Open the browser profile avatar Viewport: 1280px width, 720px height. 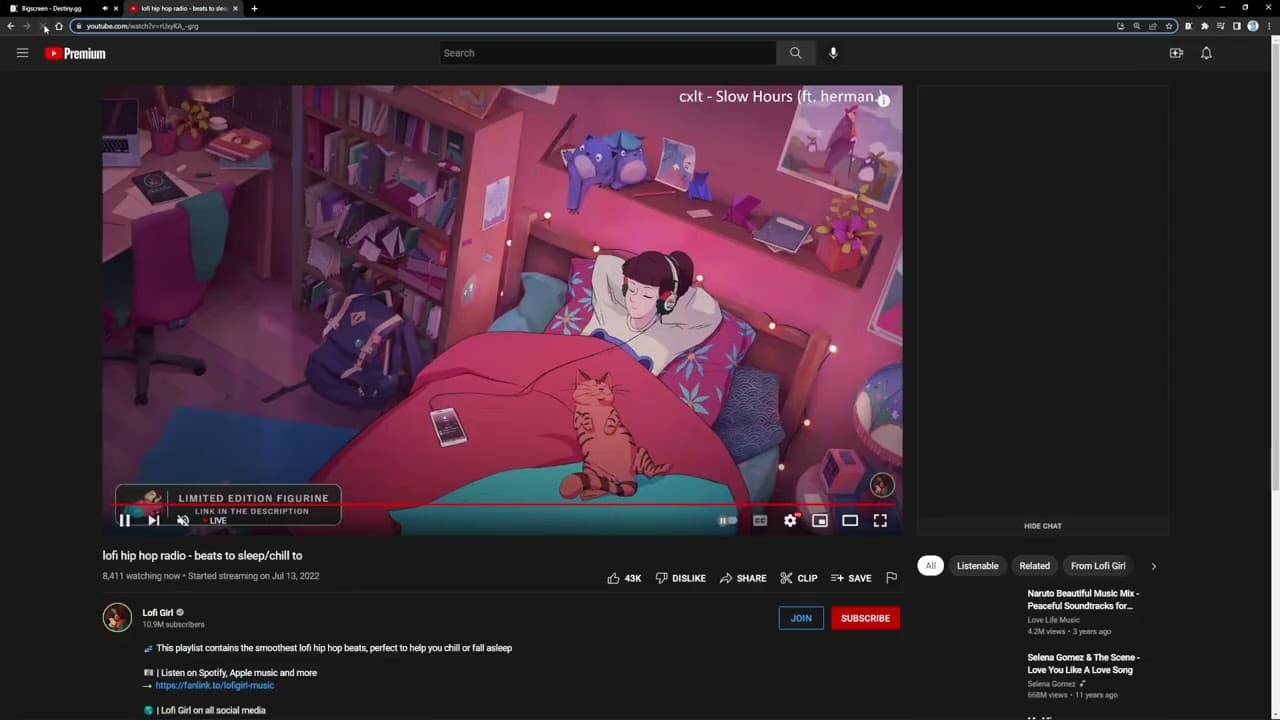1253,26
